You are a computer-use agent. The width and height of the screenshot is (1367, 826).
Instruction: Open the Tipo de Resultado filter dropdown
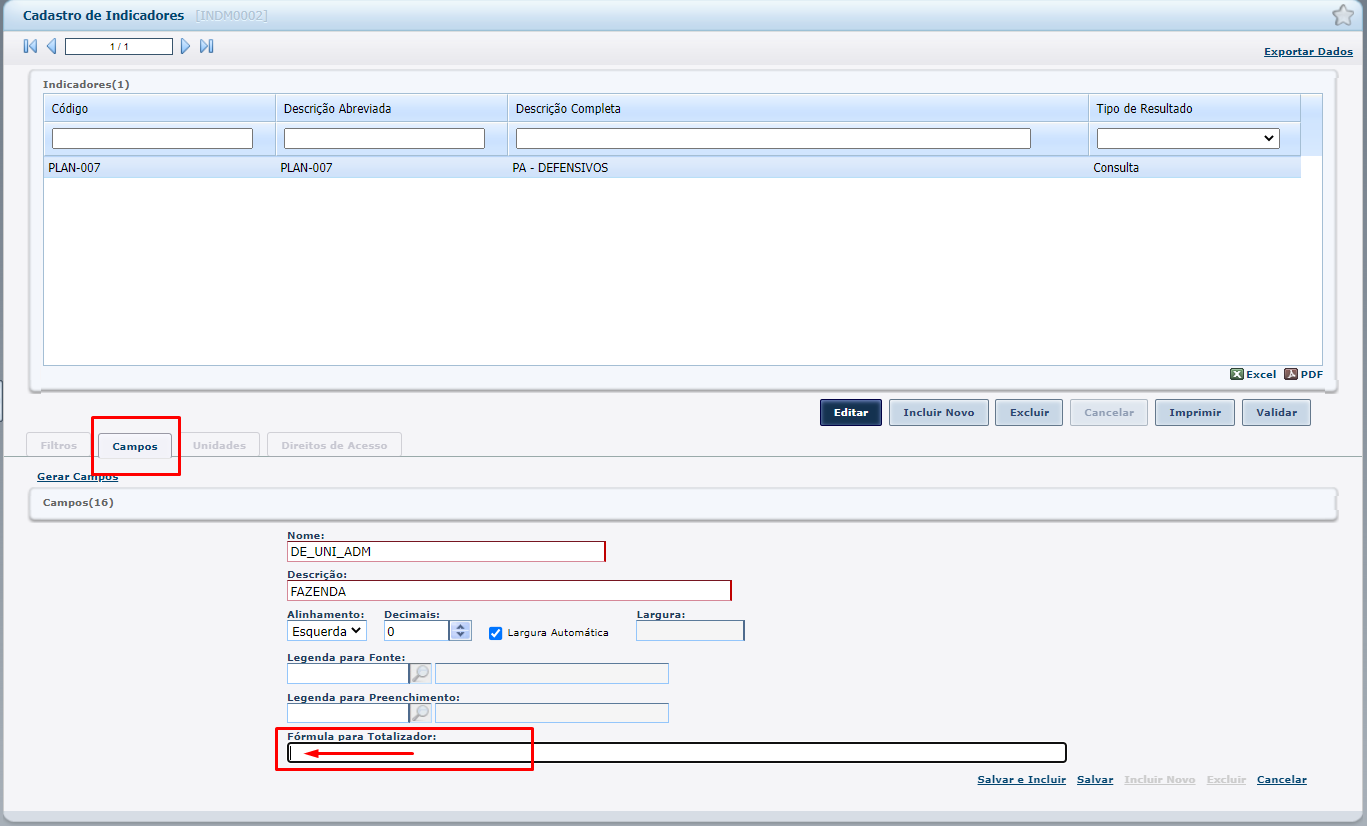(1188, 138)
